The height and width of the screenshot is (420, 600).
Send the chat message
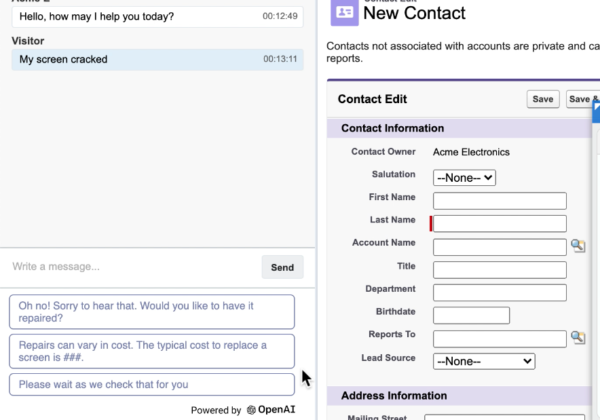tap(282, 267)
